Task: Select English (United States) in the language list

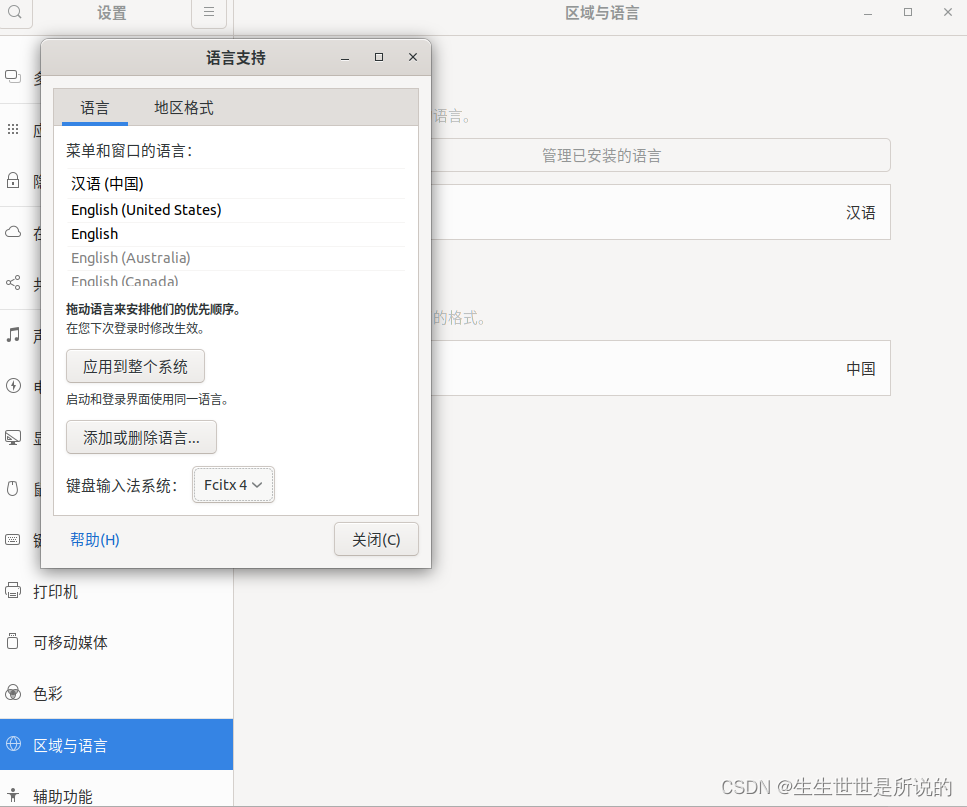Action: pos(145,210)
